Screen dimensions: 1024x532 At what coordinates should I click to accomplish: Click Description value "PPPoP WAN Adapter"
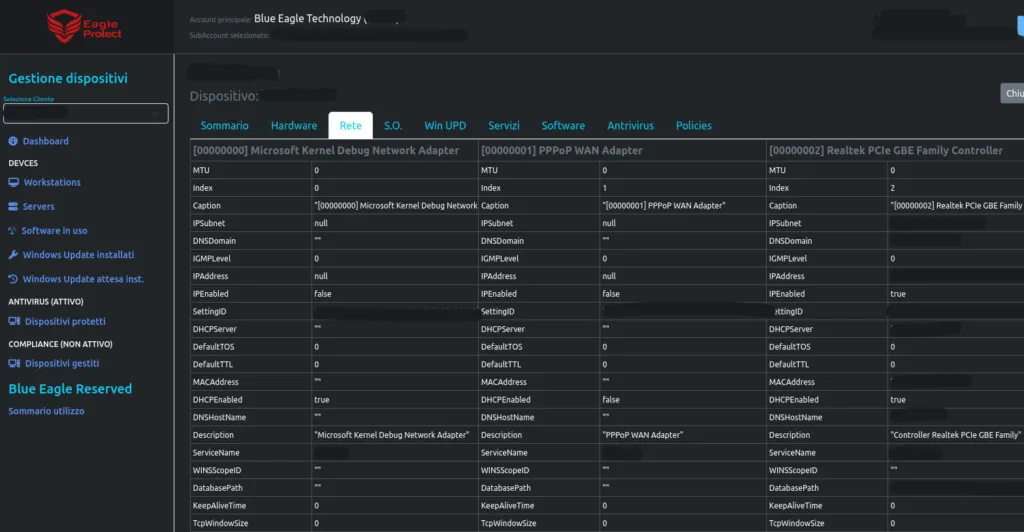click(x=643, y=435)
